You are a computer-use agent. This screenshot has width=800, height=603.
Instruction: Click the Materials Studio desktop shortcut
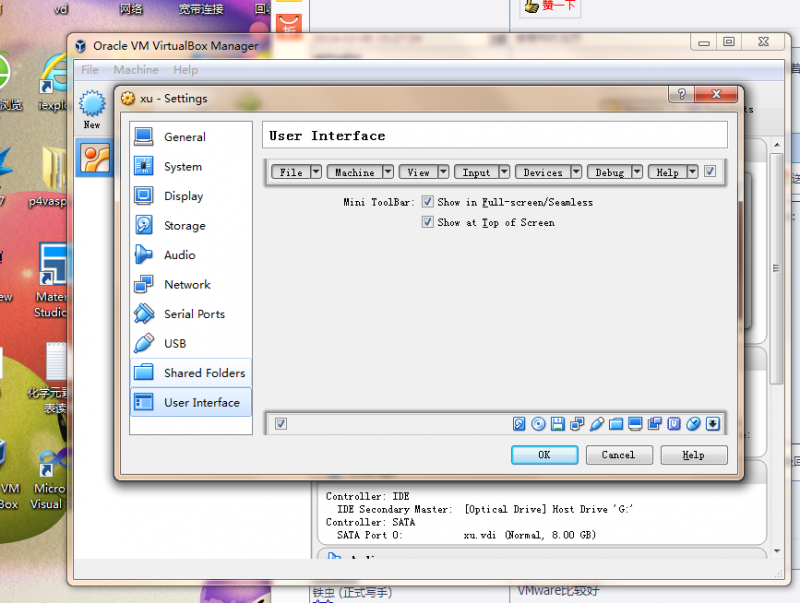(x=51, y=281)
